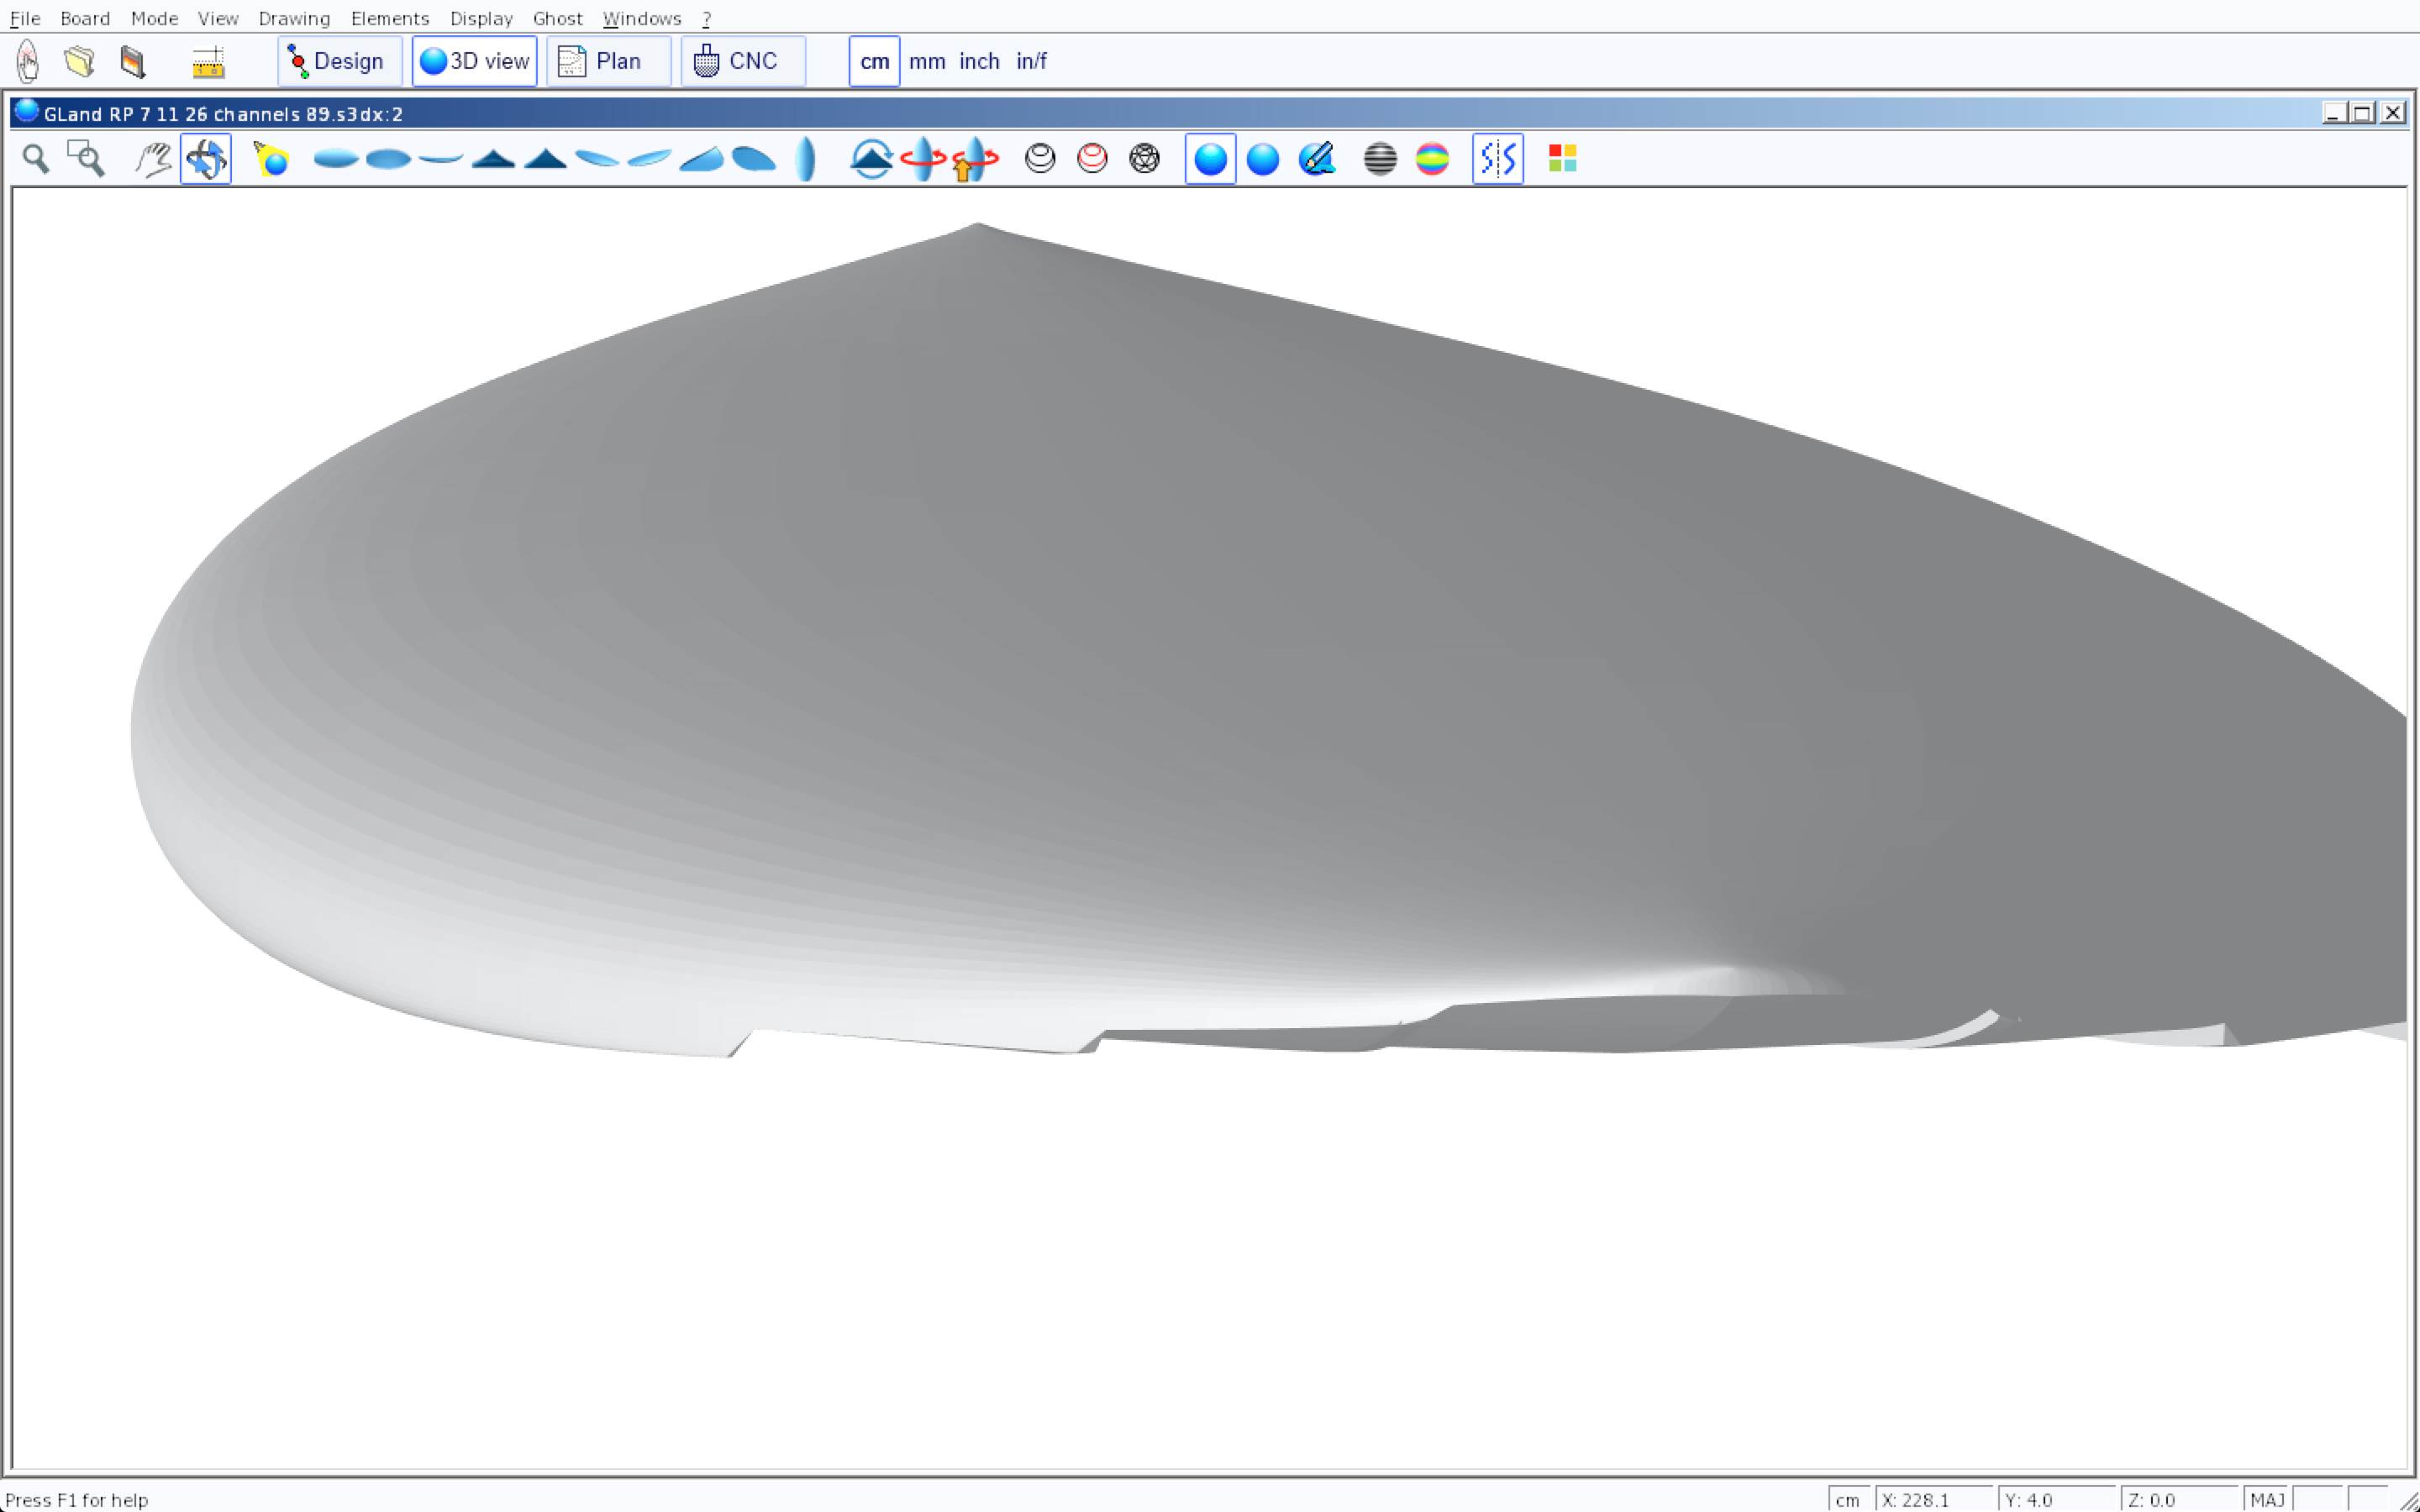The height and width of the screenshot is (1512, 2420).
Task: Select the zoom magnifier tool
Action: 36,159
